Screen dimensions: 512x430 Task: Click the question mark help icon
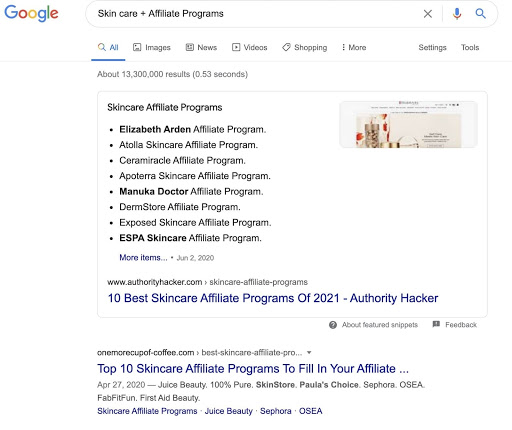pos(333,325)
